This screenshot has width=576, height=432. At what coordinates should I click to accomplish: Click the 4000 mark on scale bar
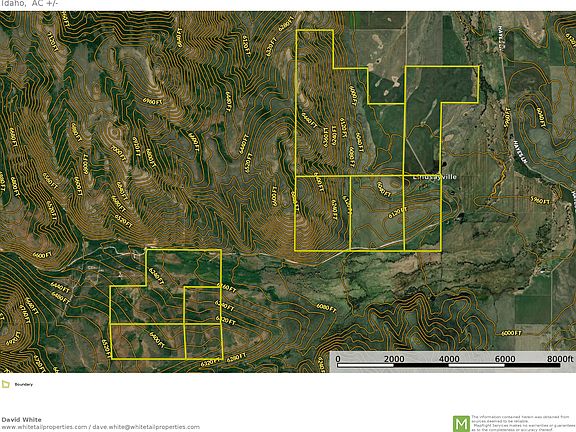click(x=449, y=359)
